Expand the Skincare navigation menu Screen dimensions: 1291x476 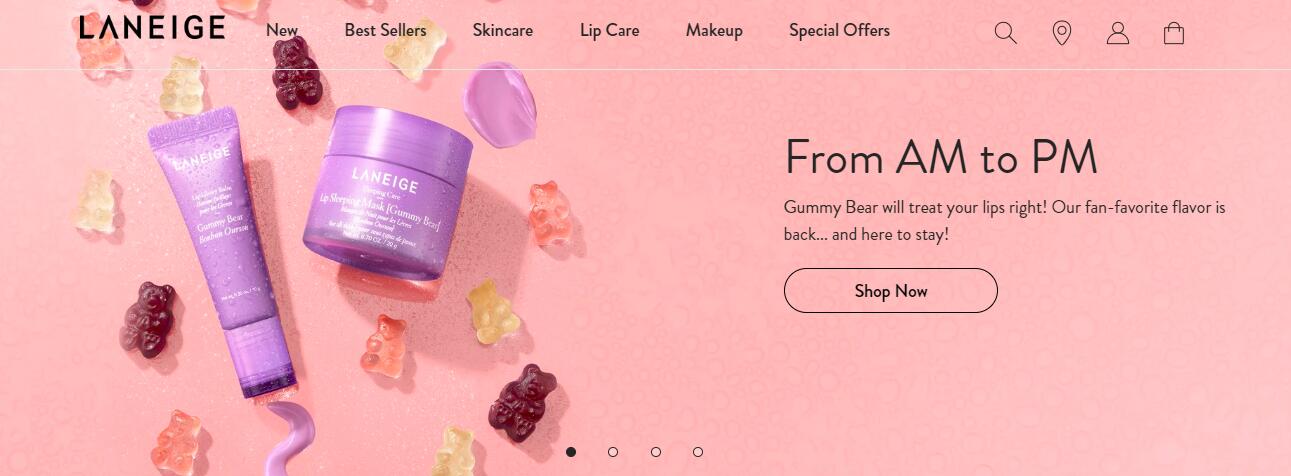click(503, 30)
